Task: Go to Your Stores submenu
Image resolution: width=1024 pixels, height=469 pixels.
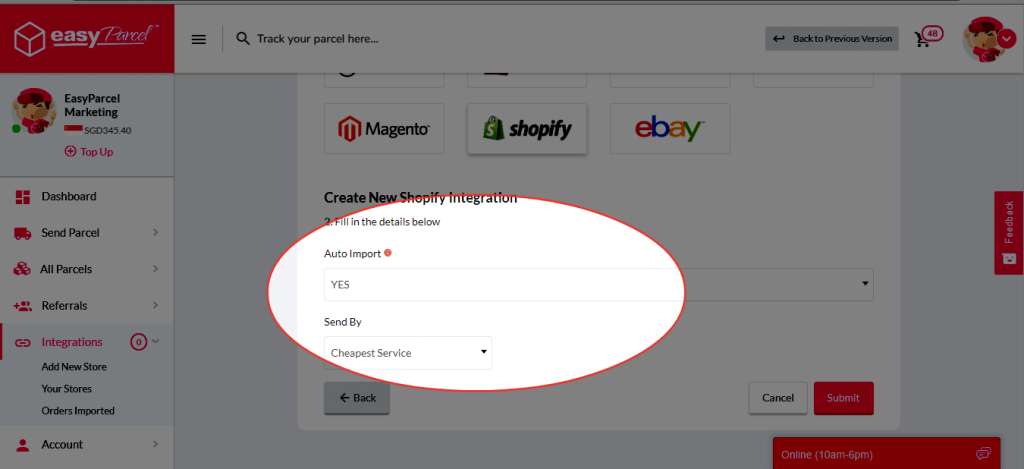Action: [x=67, y=389]
